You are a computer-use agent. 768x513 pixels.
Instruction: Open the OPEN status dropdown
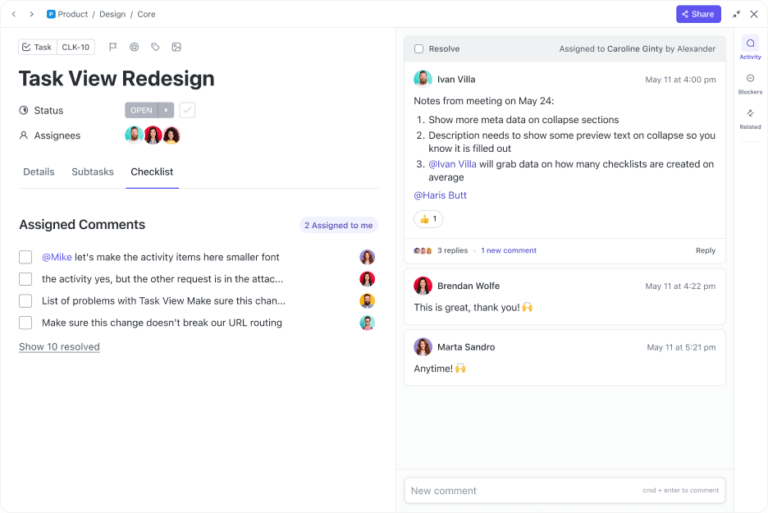coord(141,110)
